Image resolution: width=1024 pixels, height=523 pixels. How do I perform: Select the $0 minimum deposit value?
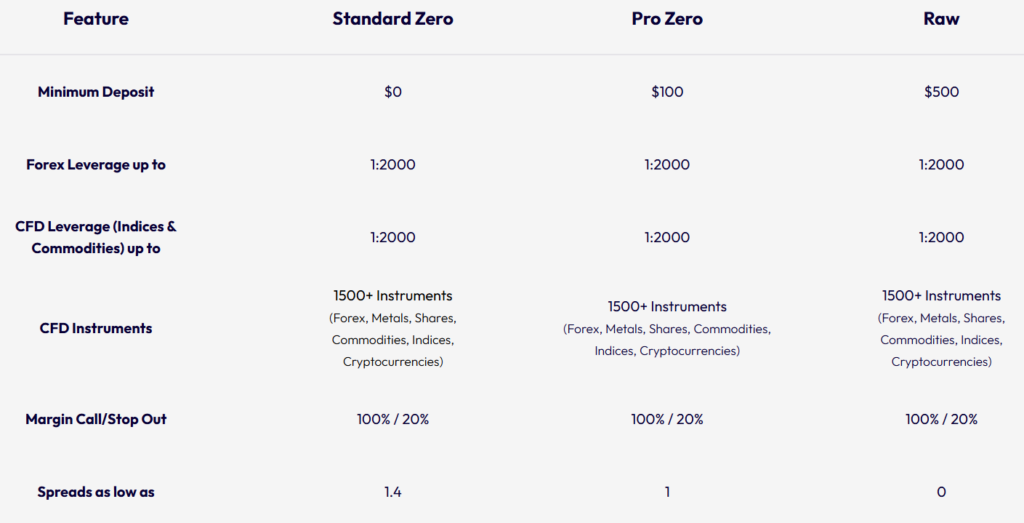(393, 92)
